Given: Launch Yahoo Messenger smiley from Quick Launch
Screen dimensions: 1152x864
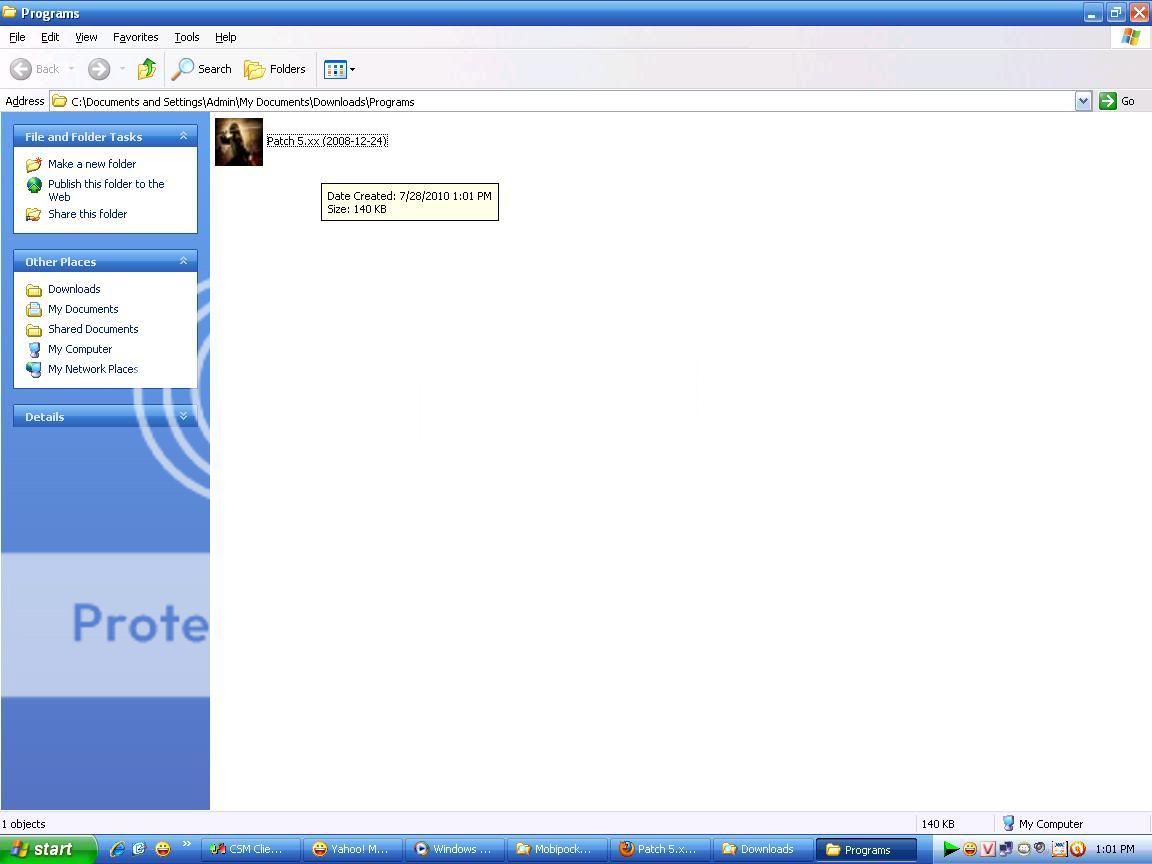Looking at the screenshot, I should coord(162,849).
